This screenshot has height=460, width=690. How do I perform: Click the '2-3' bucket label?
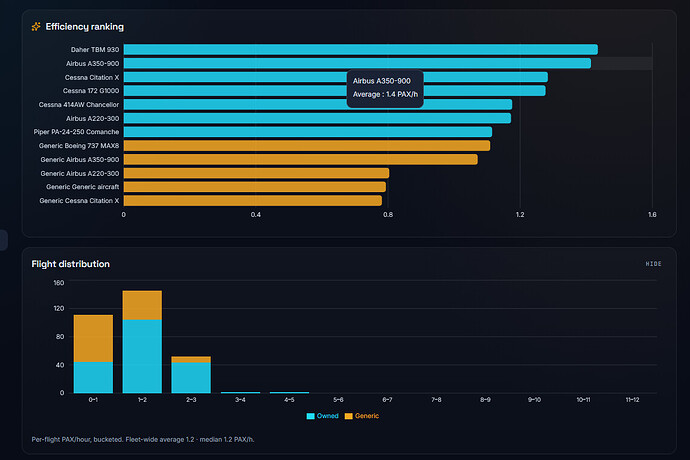click(x=191, y=400)
